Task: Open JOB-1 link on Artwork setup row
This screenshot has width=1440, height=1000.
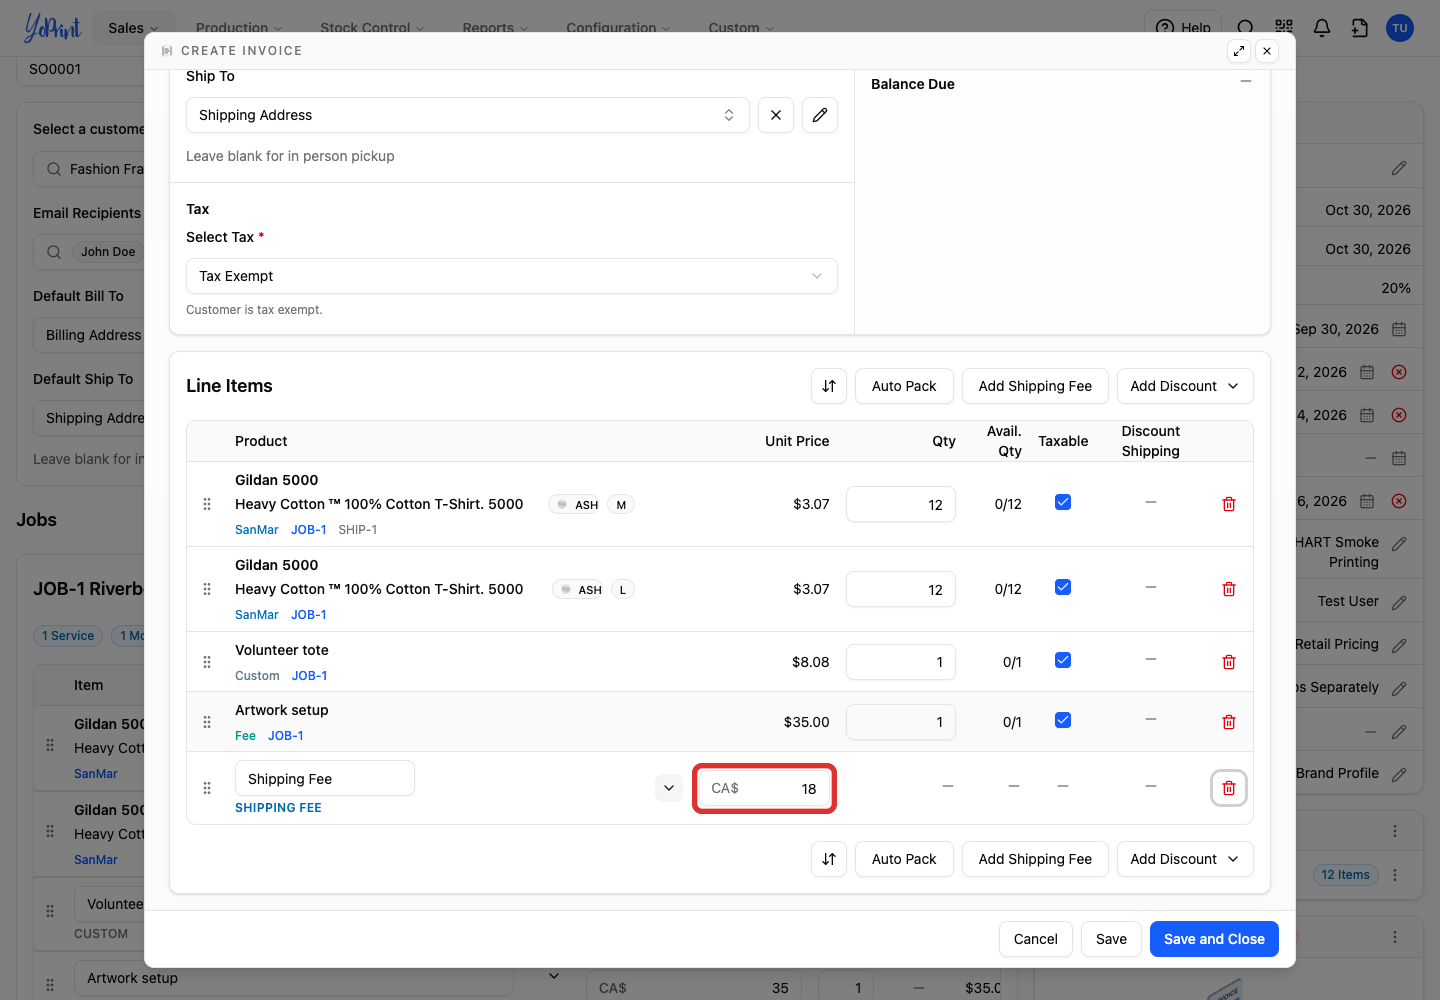Action: tap(286, 736)
